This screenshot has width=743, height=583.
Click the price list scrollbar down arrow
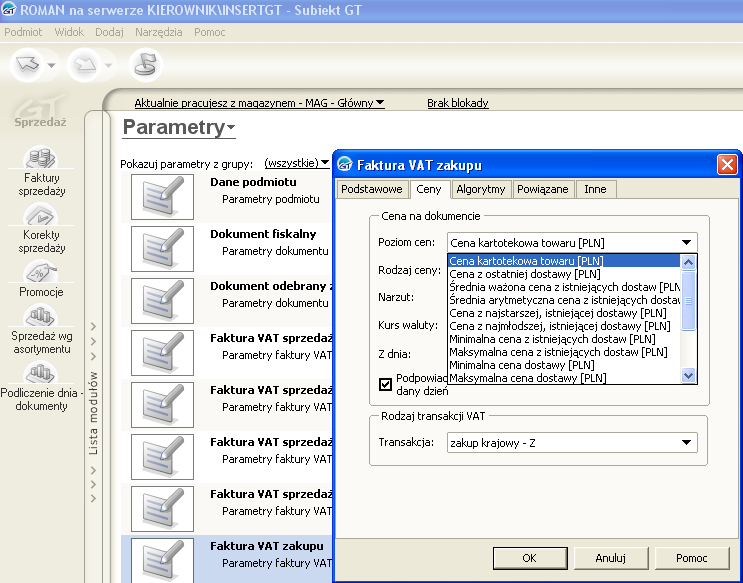pos(688,375)
